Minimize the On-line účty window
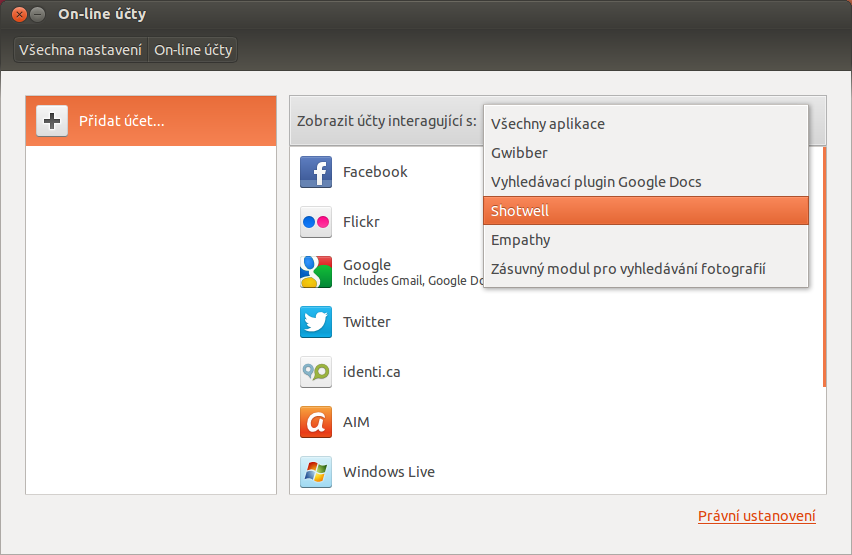Image resolution: width=852 pixels, height=555 pixels. click(37, 15)
